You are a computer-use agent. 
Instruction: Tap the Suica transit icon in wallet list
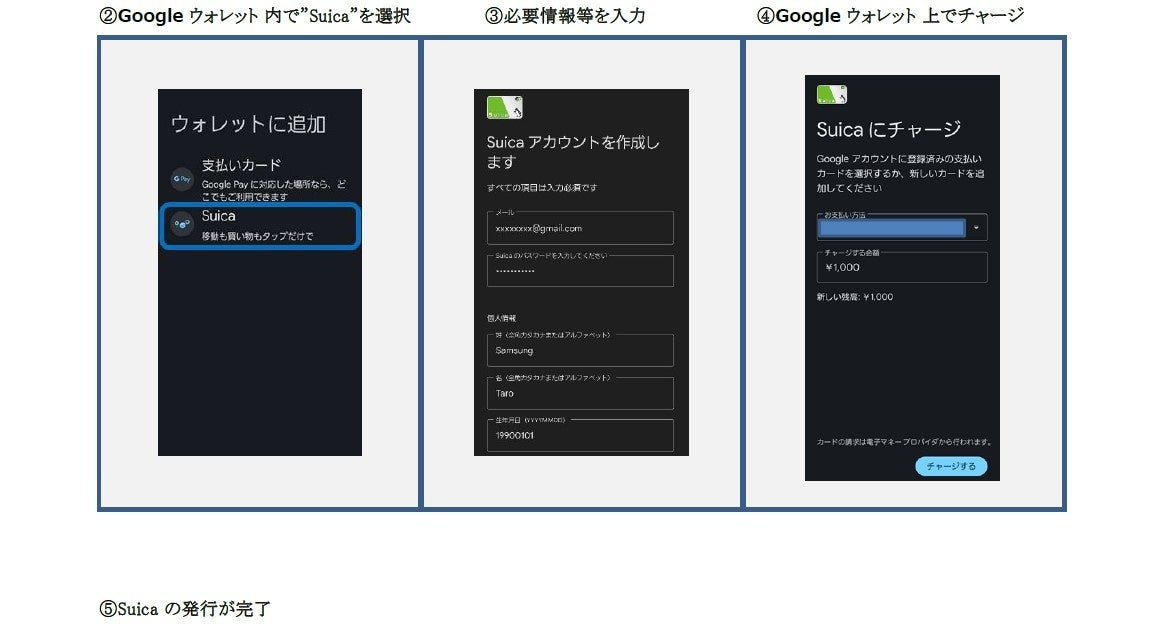(182, 224)
